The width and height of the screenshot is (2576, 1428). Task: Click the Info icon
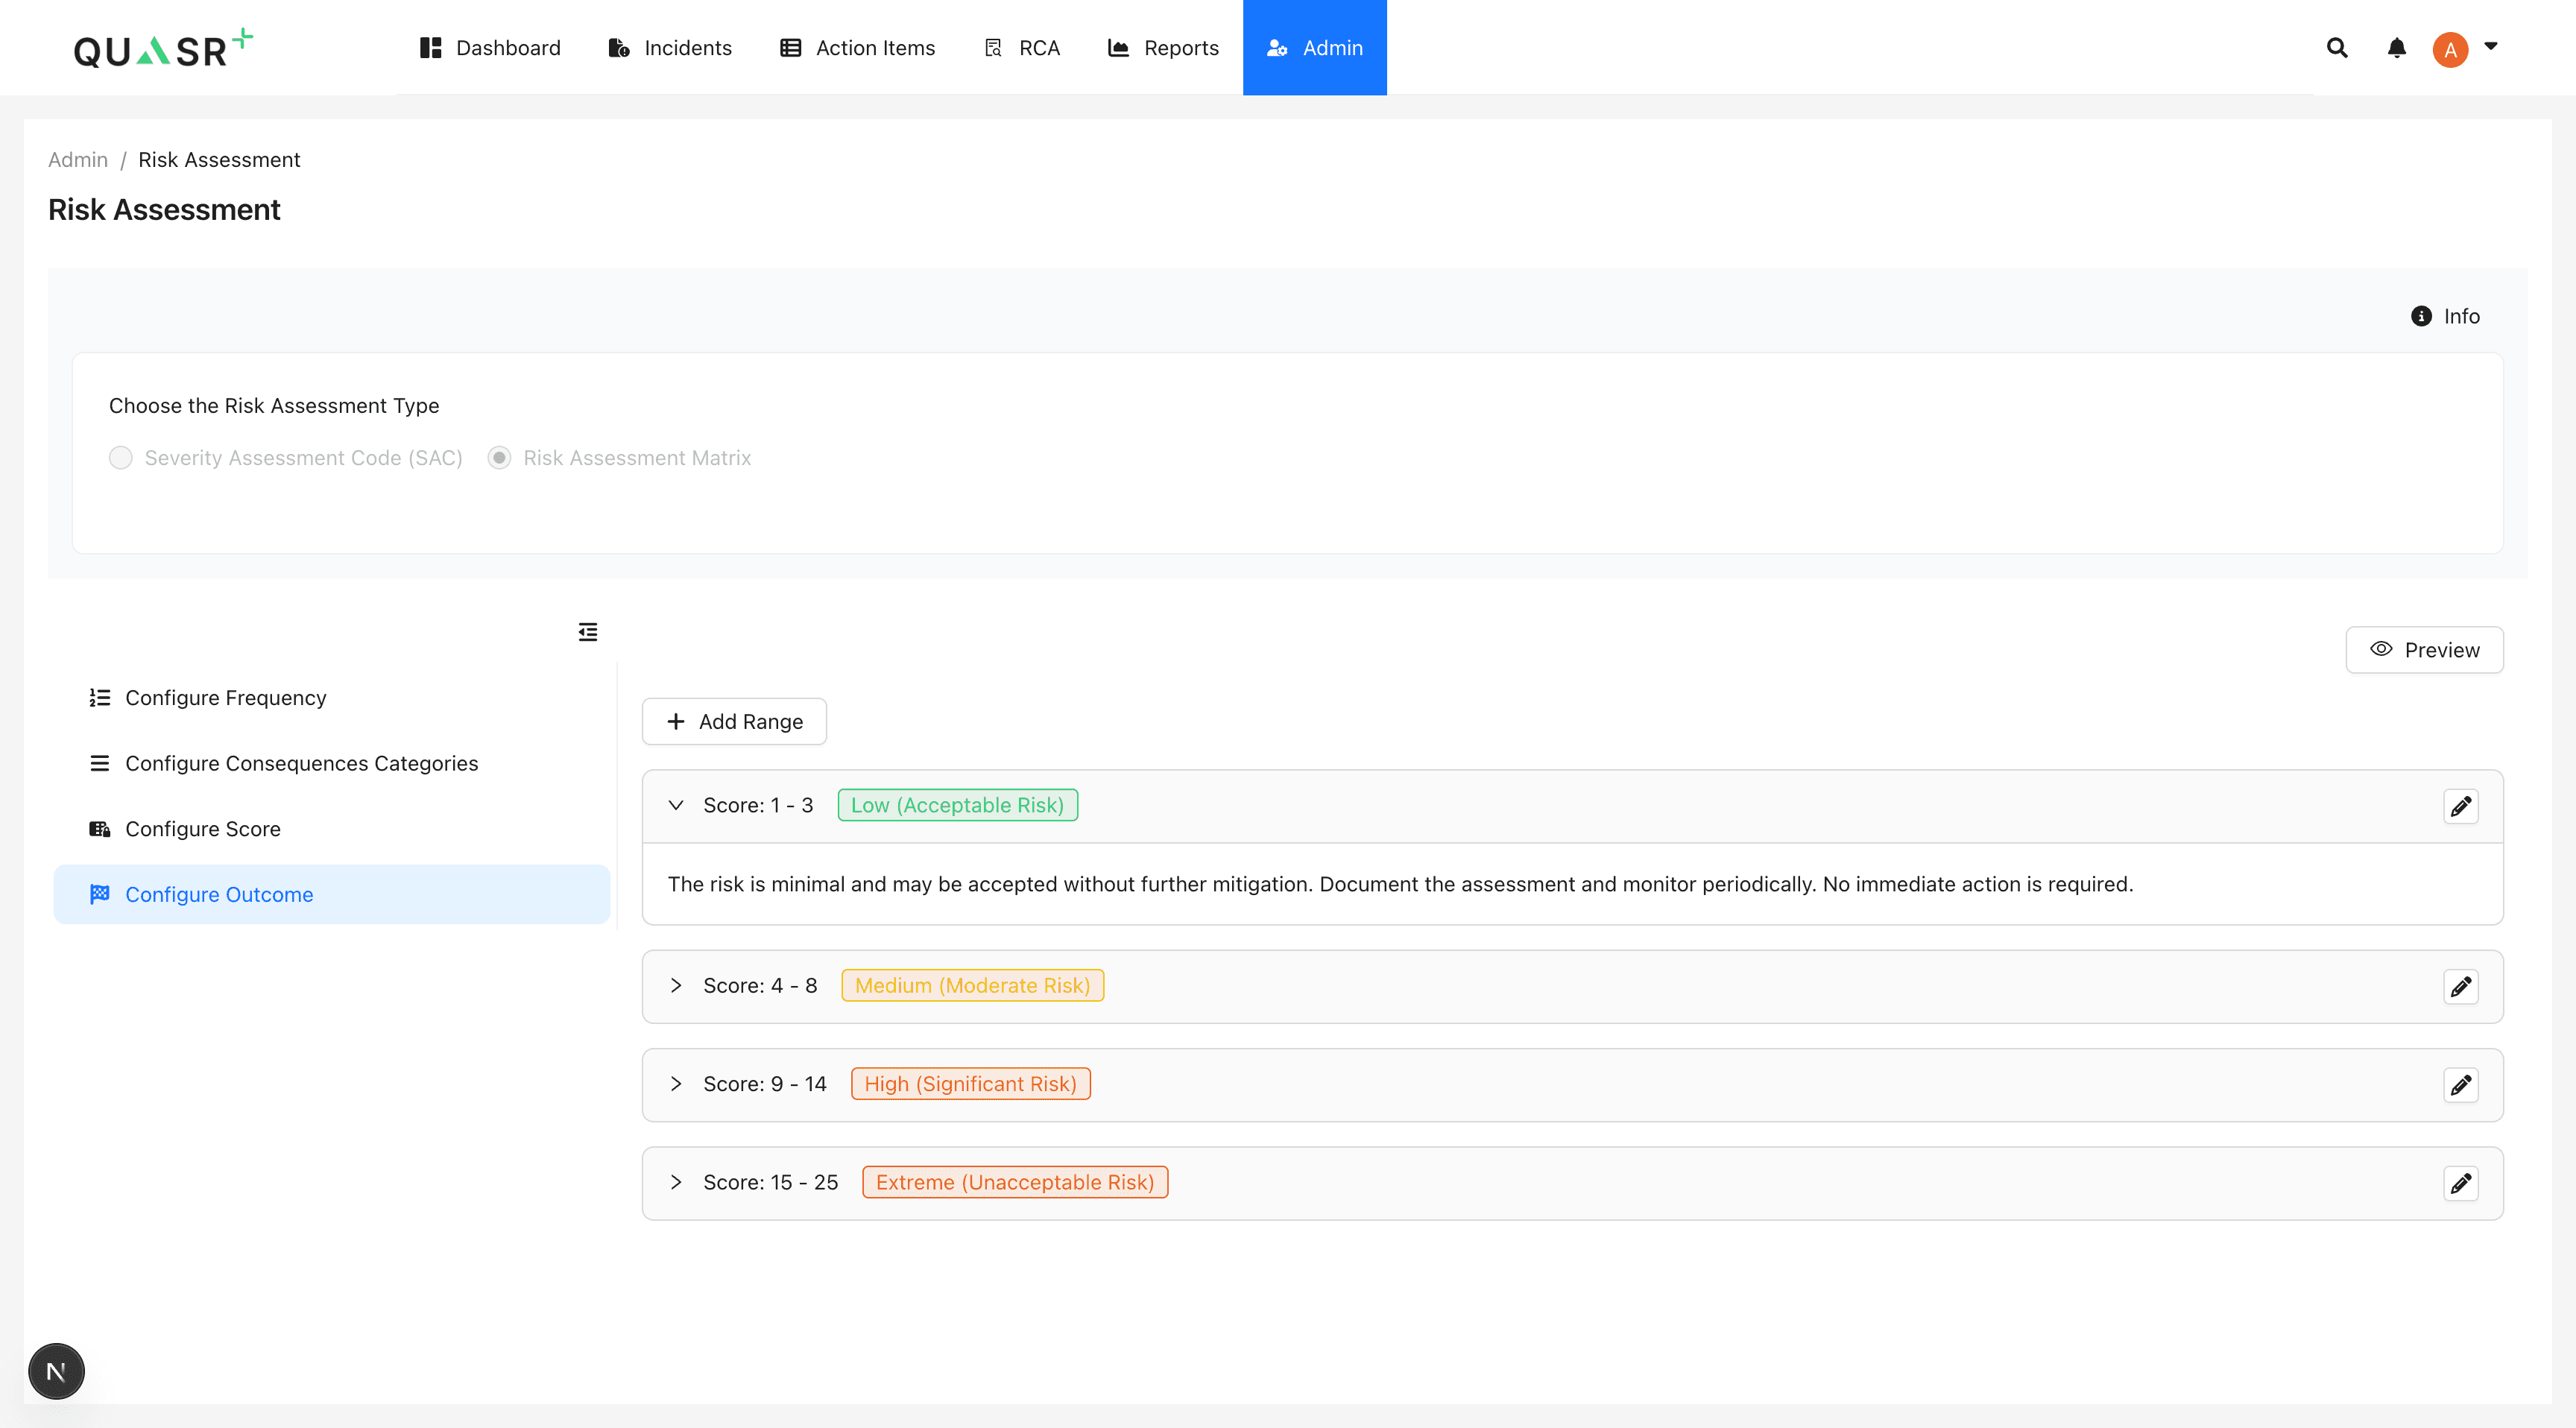2421,316
